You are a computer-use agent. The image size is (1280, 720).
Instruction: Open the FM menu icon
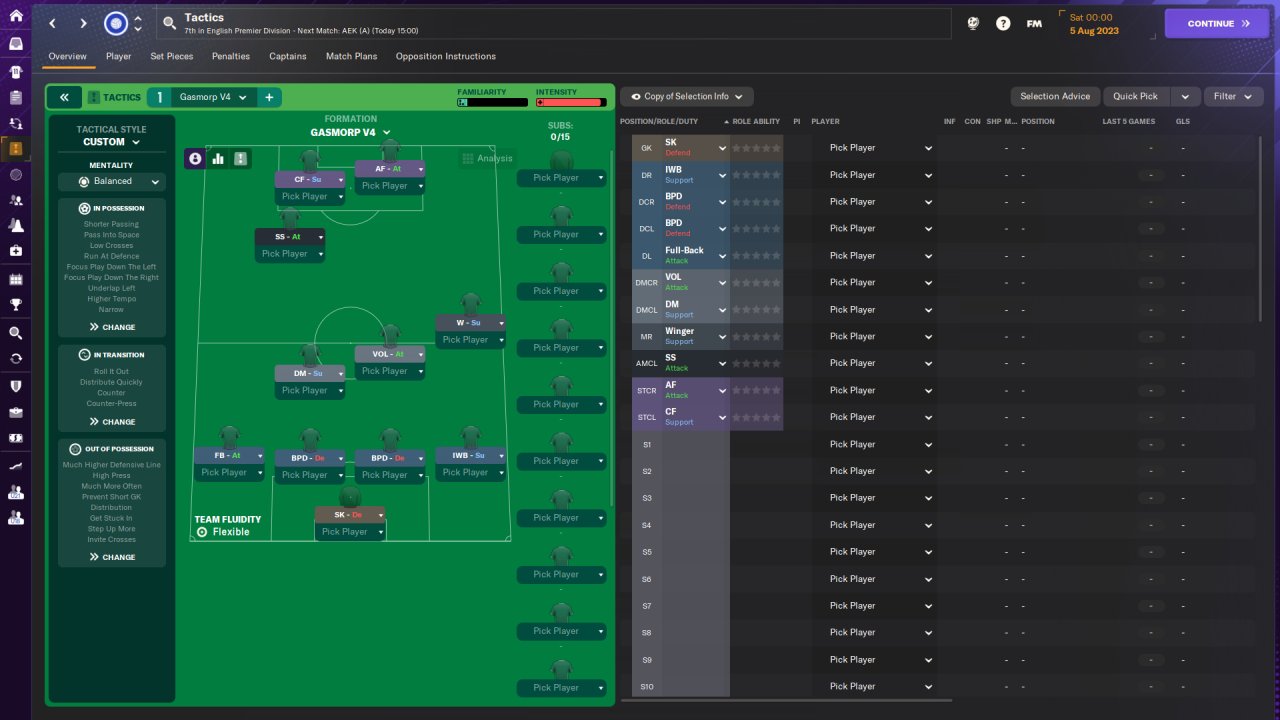click(x=1034, y=23)
